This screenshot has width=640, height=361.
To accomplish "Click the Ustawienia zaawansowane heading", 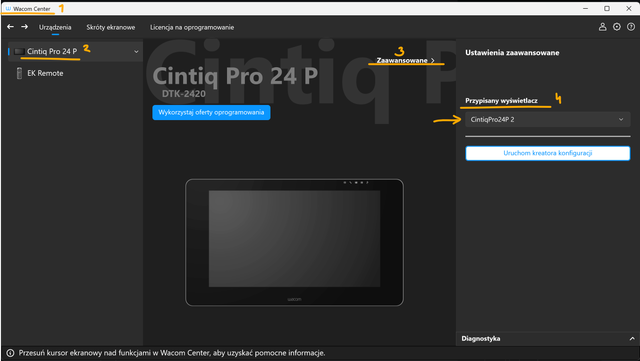I will 512,53.
